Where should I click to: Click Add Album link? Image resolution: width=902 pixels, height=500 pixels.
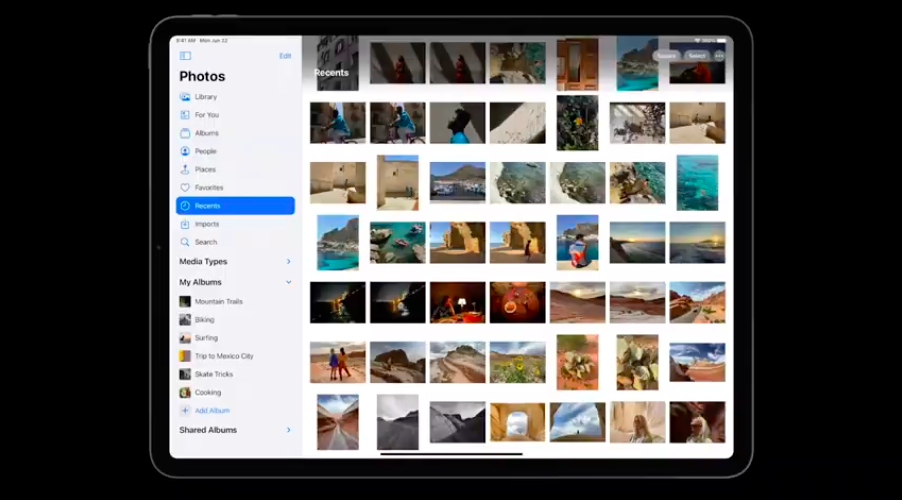pyautogui.click(x=211, y=411)
